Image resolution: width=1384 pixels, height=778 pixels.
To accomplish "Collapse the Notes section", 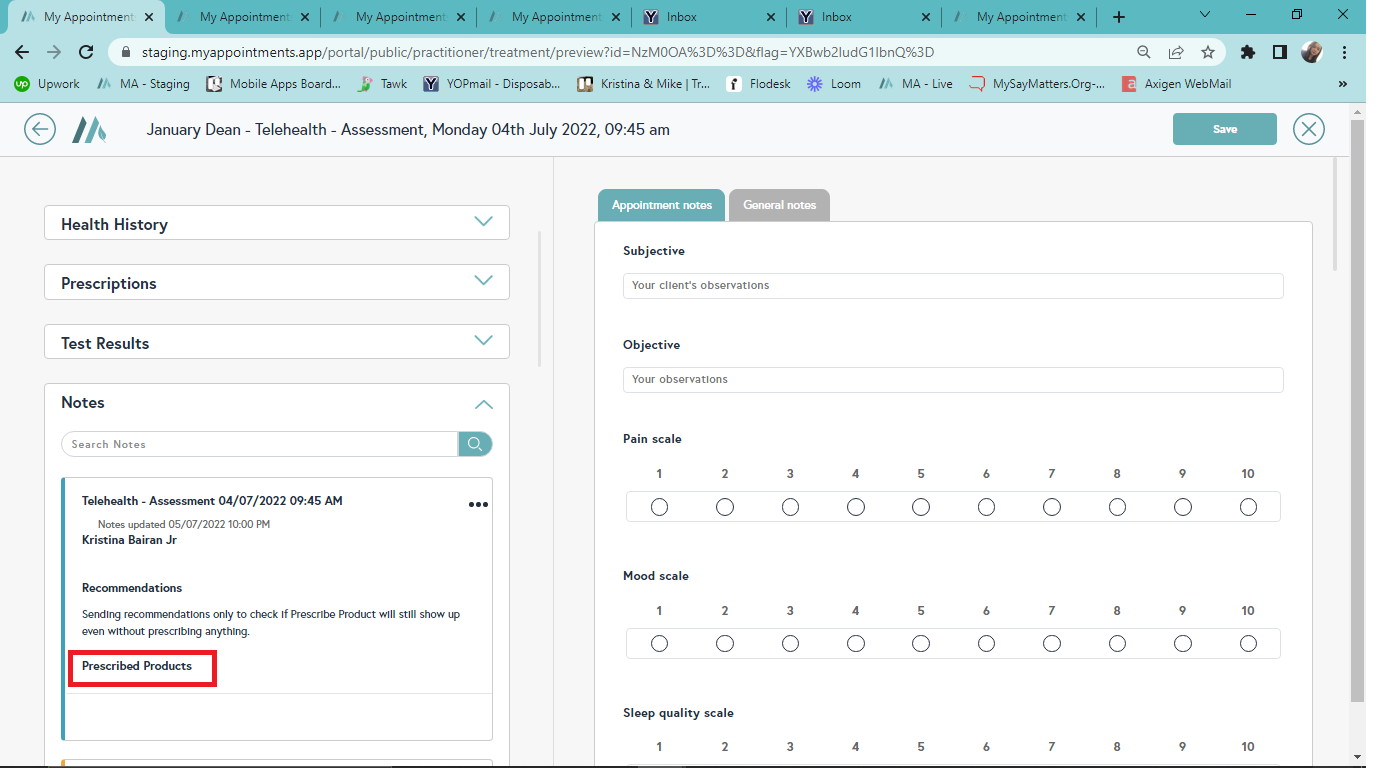I will pos(483,403).
